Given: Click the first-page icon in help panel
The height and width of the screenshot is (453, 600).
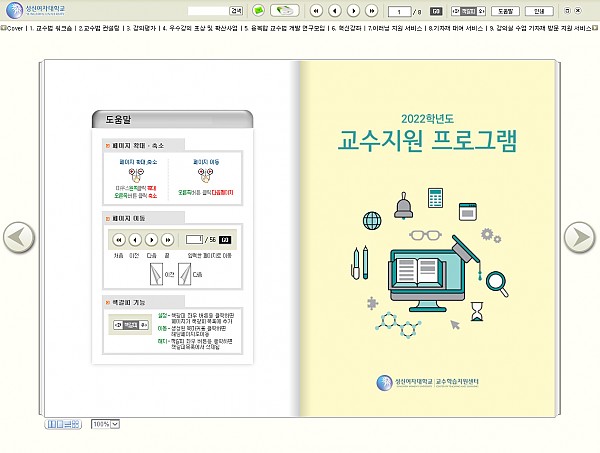Looking at the screenshot, I should [119, 240].
